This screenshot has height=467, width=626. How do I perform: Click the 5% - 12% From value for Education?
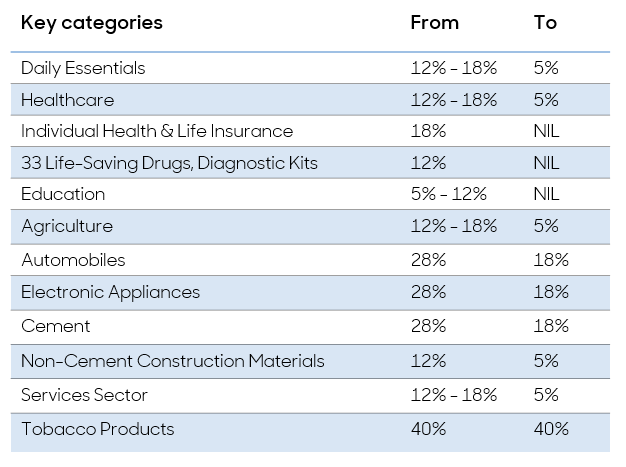tap(448, 194)
